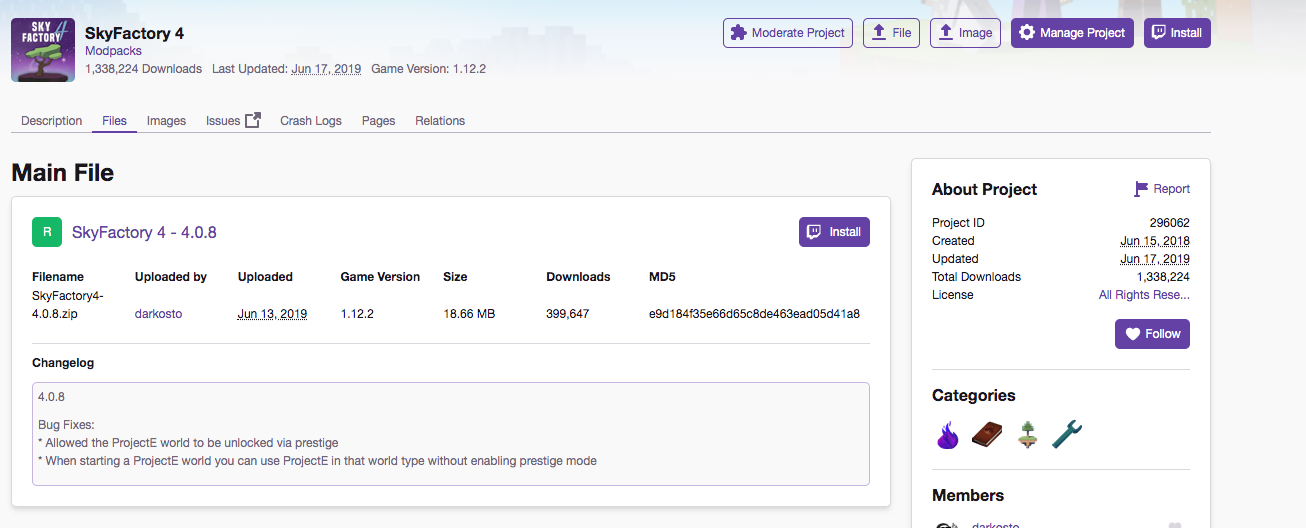Click the file size 18.66 MB
The width and height of the screenshot is (1306, 528).
tap(469, 314)
